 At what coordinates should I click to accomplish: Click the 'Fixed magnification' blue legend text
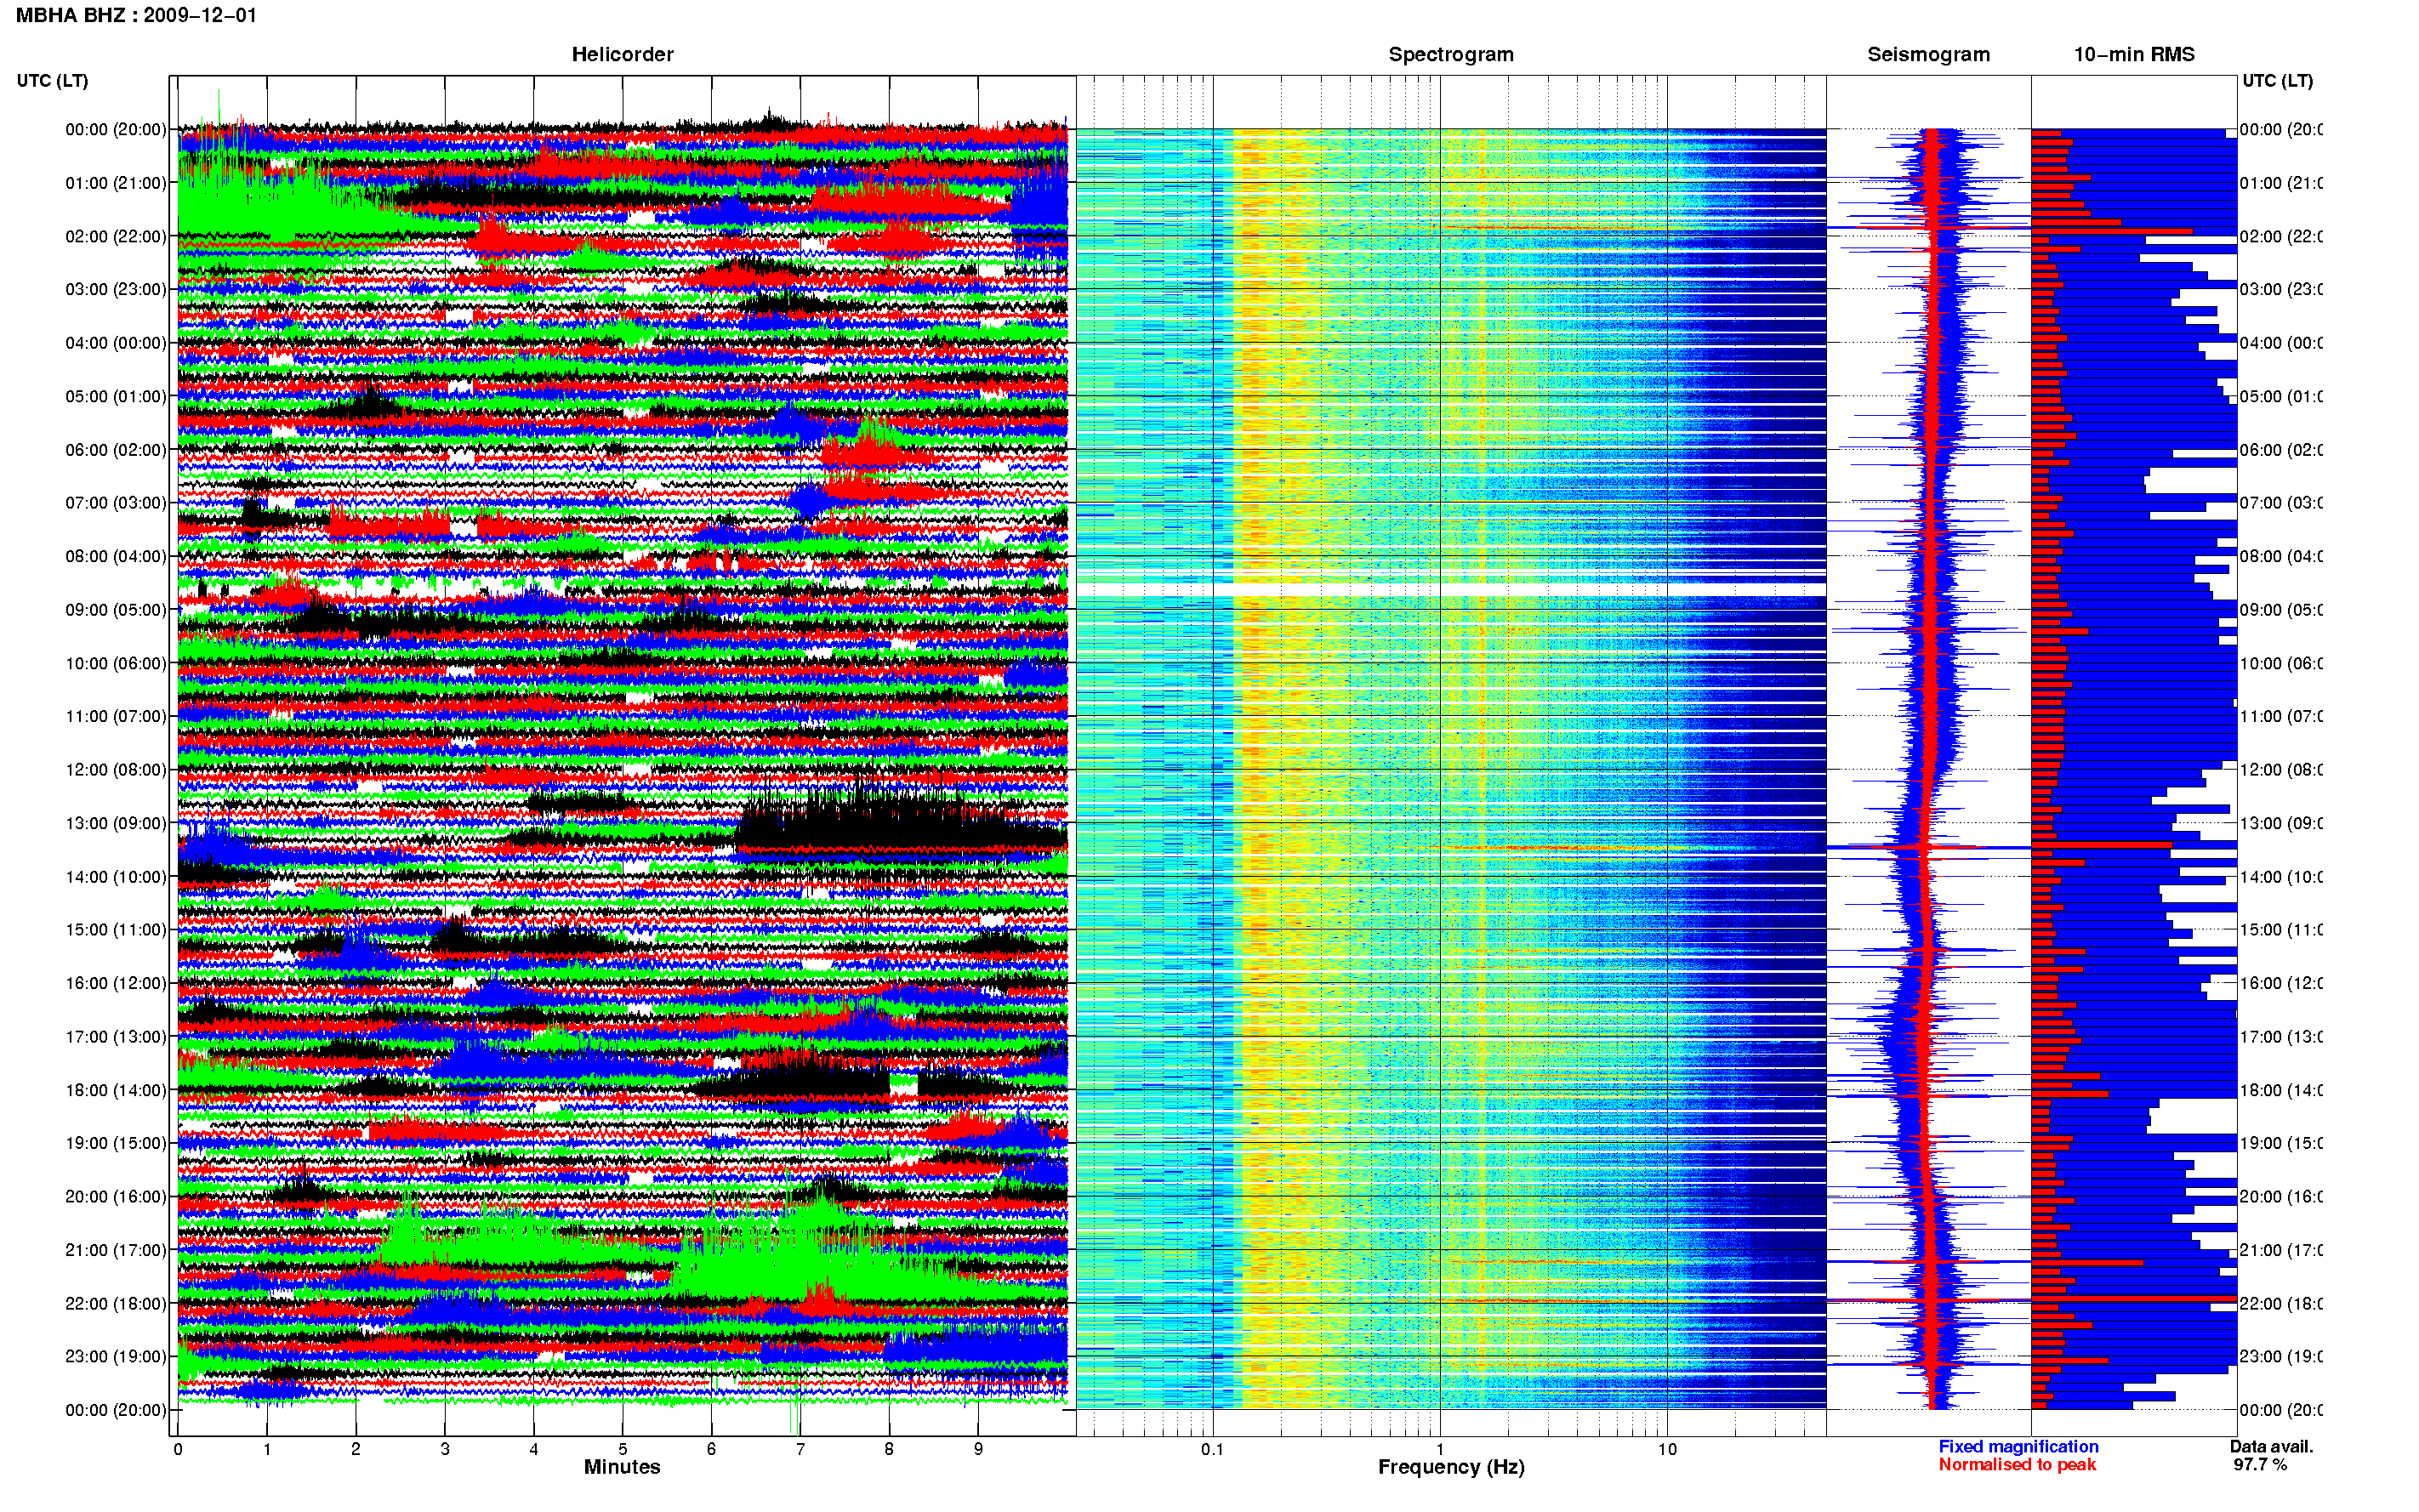click(x=2018, y=1446)
